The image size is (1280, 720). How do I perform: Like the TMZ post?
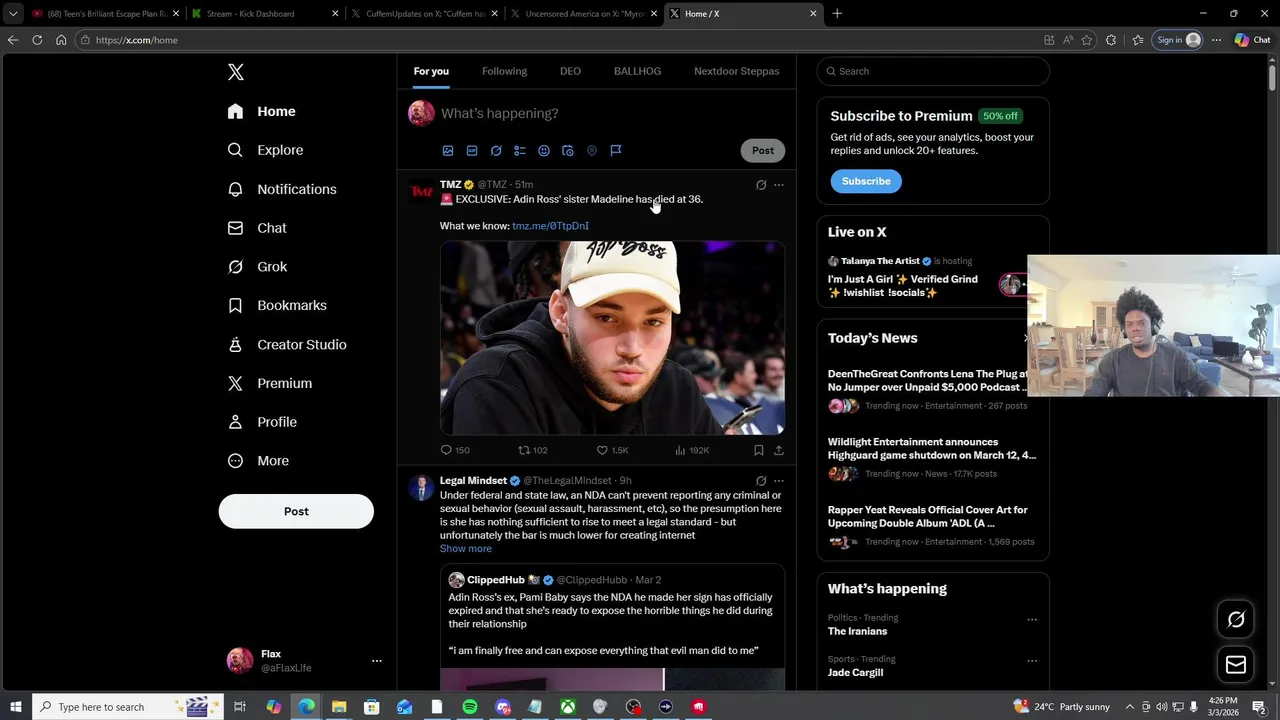(612, 450)
